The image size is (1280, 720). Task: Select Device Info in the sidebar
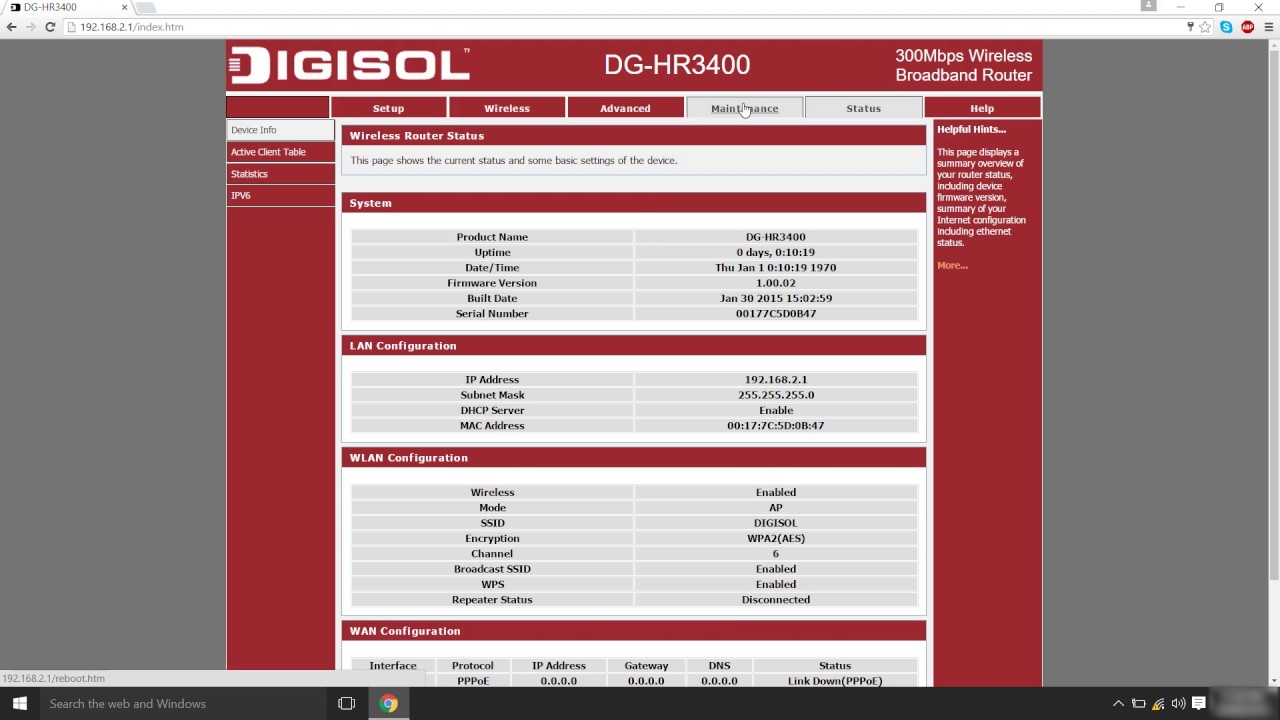tap(281, 130)
